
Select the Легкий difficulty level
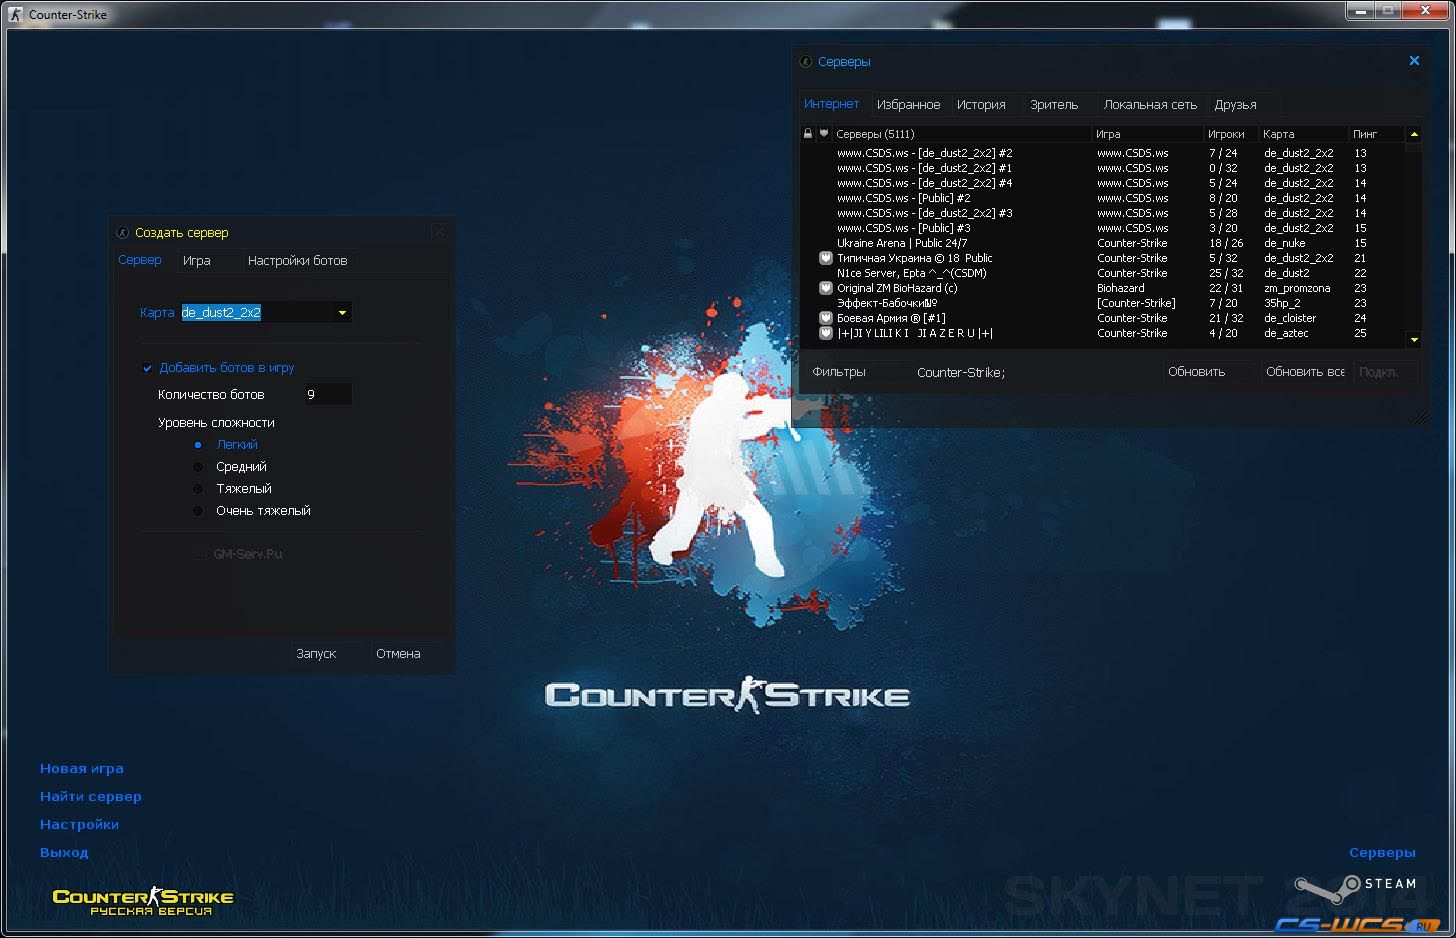[x=198, y=445]
